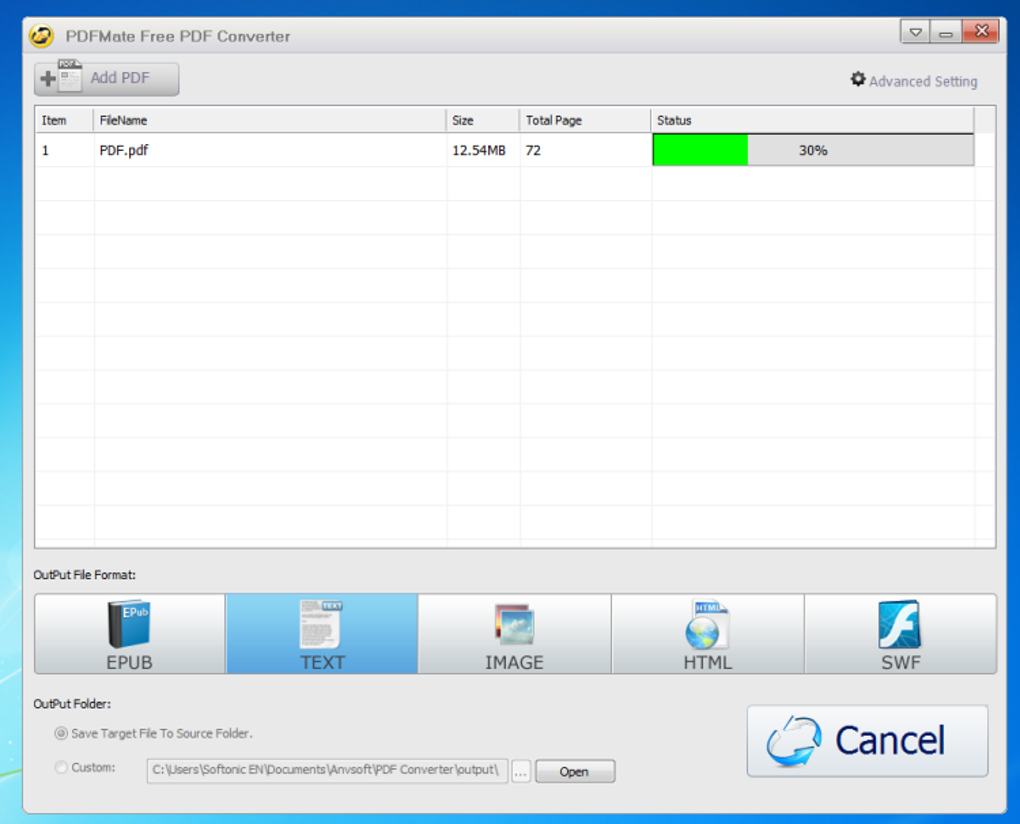
Task: Click the FileName column header
Action: point(270,120)
